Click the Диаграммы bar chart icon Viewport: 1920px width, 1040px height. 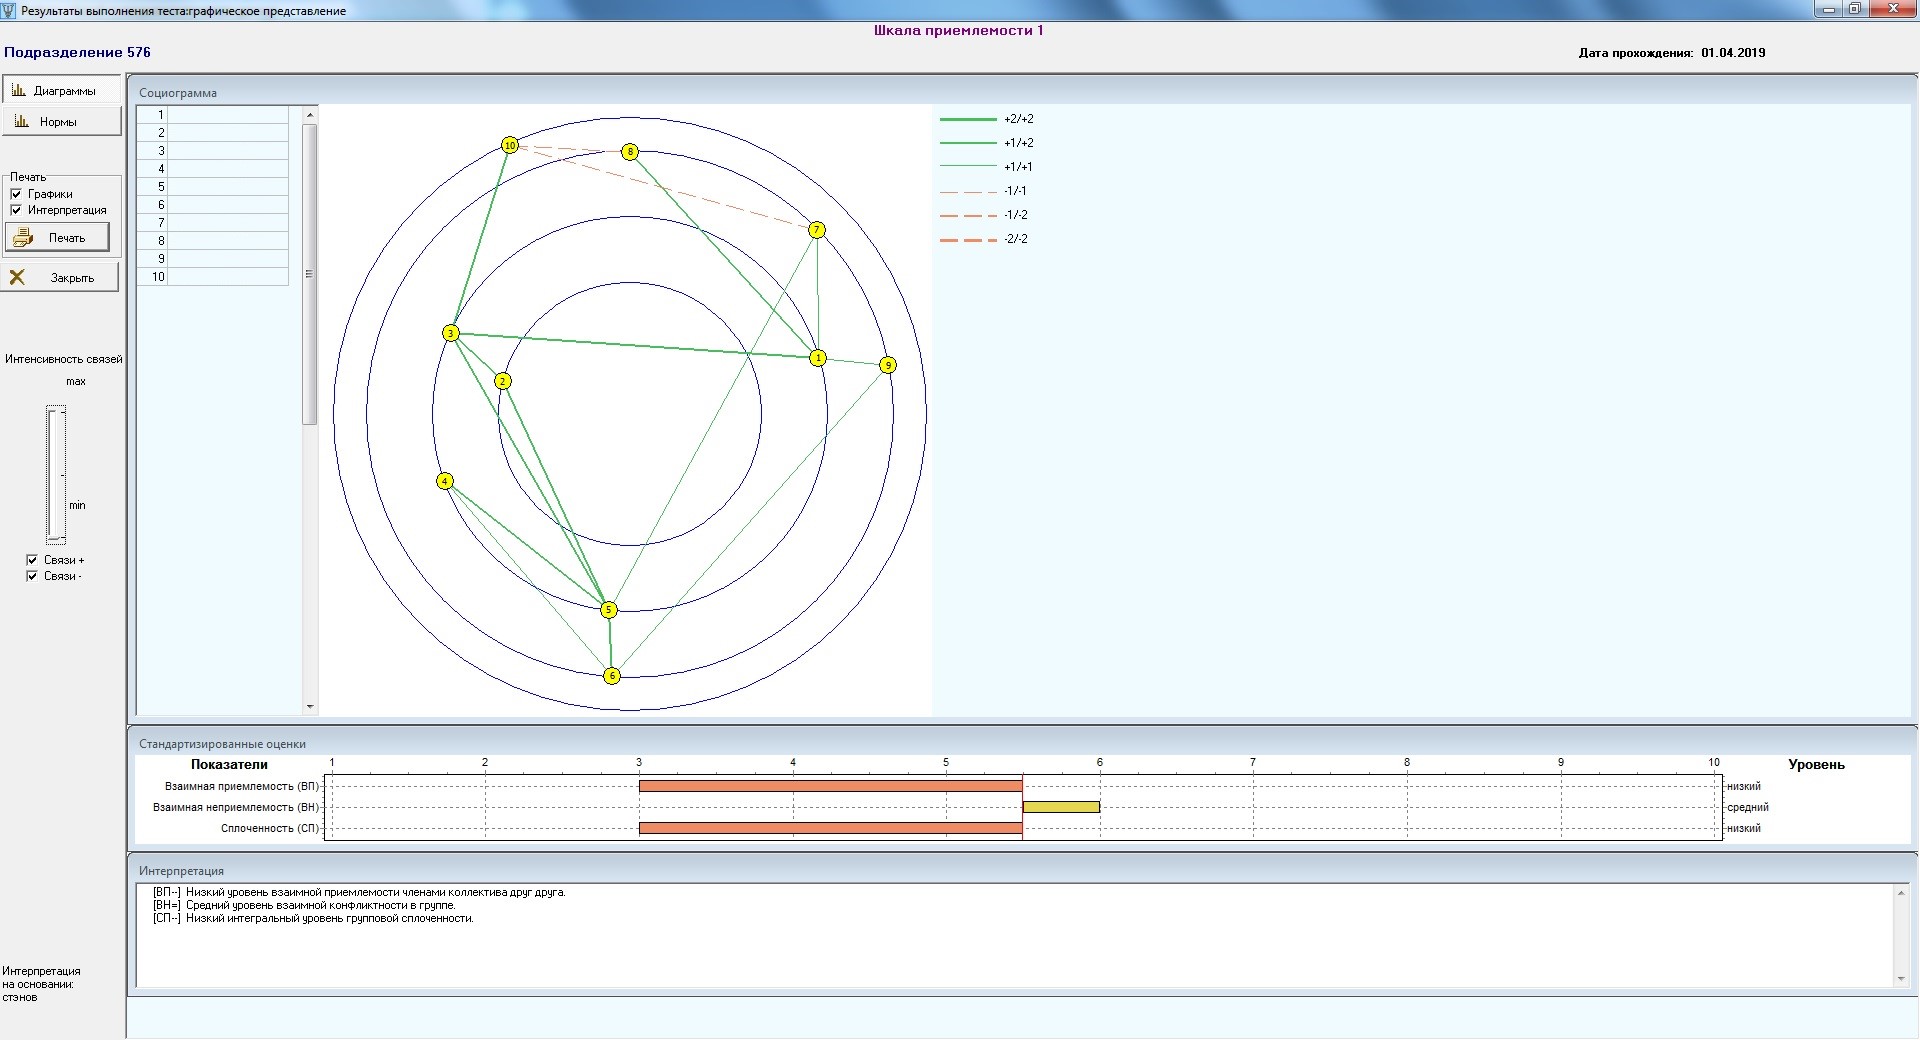(19, 91)
